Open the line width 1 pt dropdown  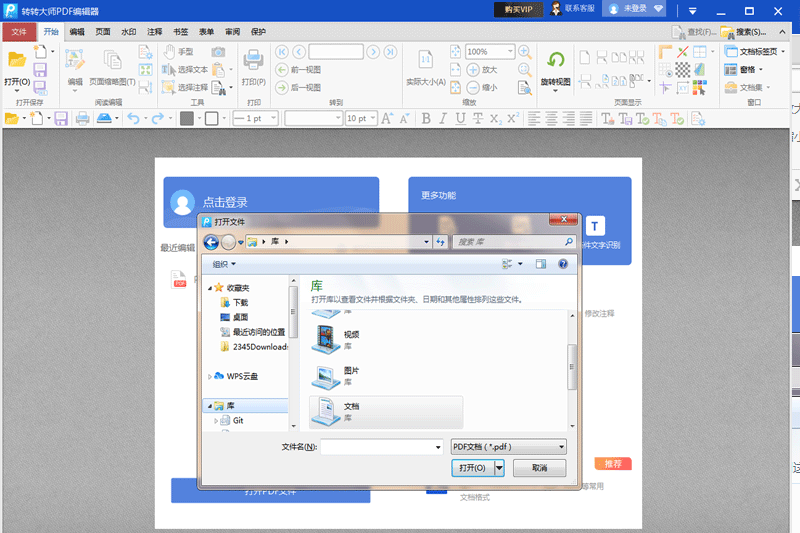pyautogui.click(x=273, y=118)
